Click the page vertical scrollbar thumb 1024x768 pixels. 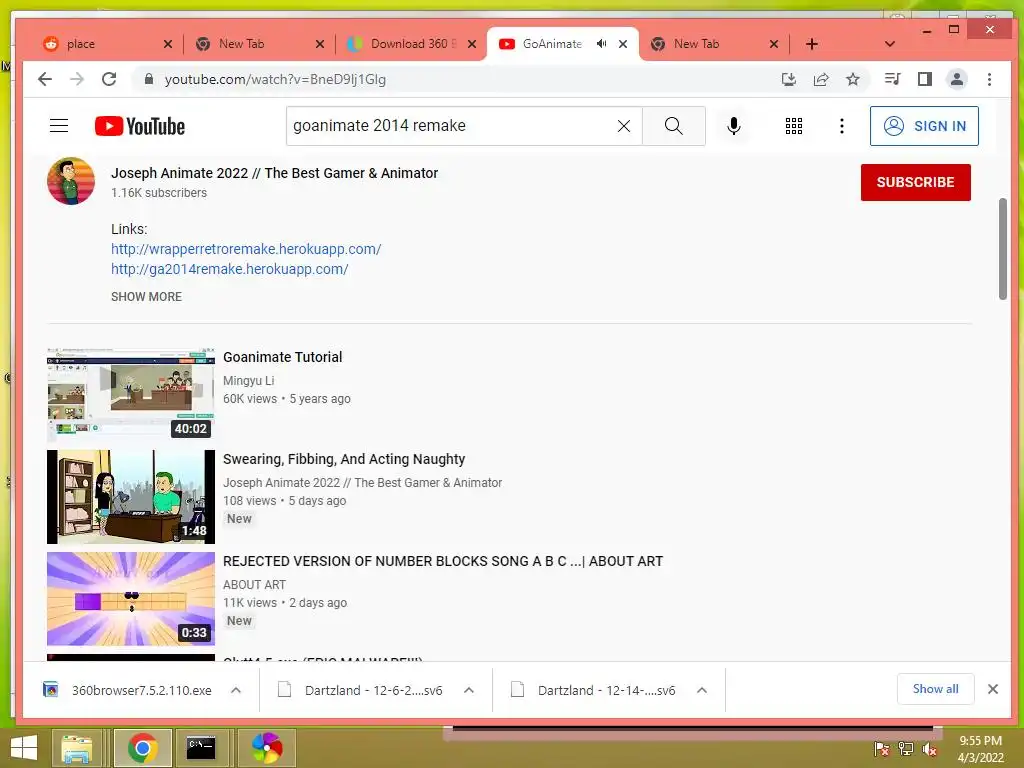[x=1002, y=249]
